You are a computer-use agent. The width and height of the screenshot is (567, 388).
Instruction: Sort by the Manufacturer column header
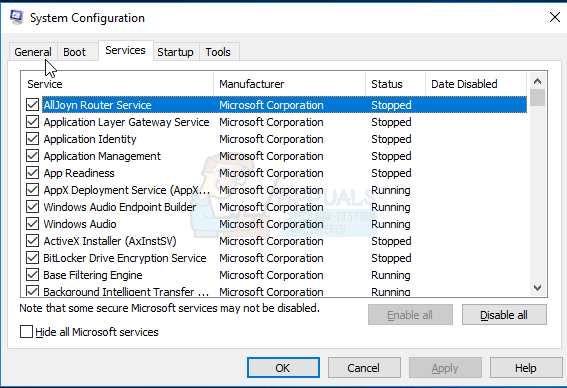(x=289, y=84)
